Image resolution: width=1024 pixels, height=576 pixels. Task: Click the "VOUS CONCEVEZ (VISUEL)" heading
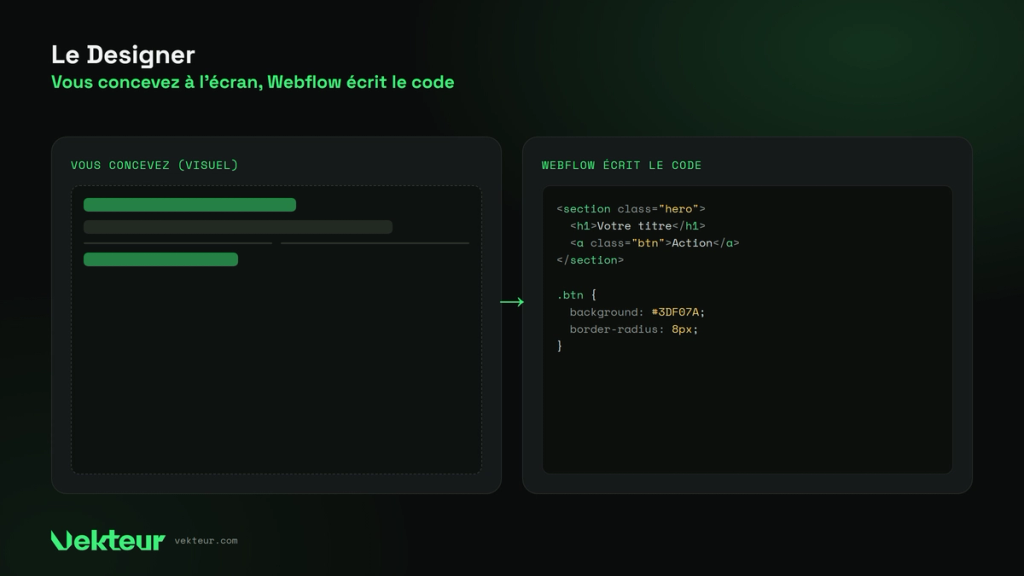pyautogui.click(x=155, y=165)
